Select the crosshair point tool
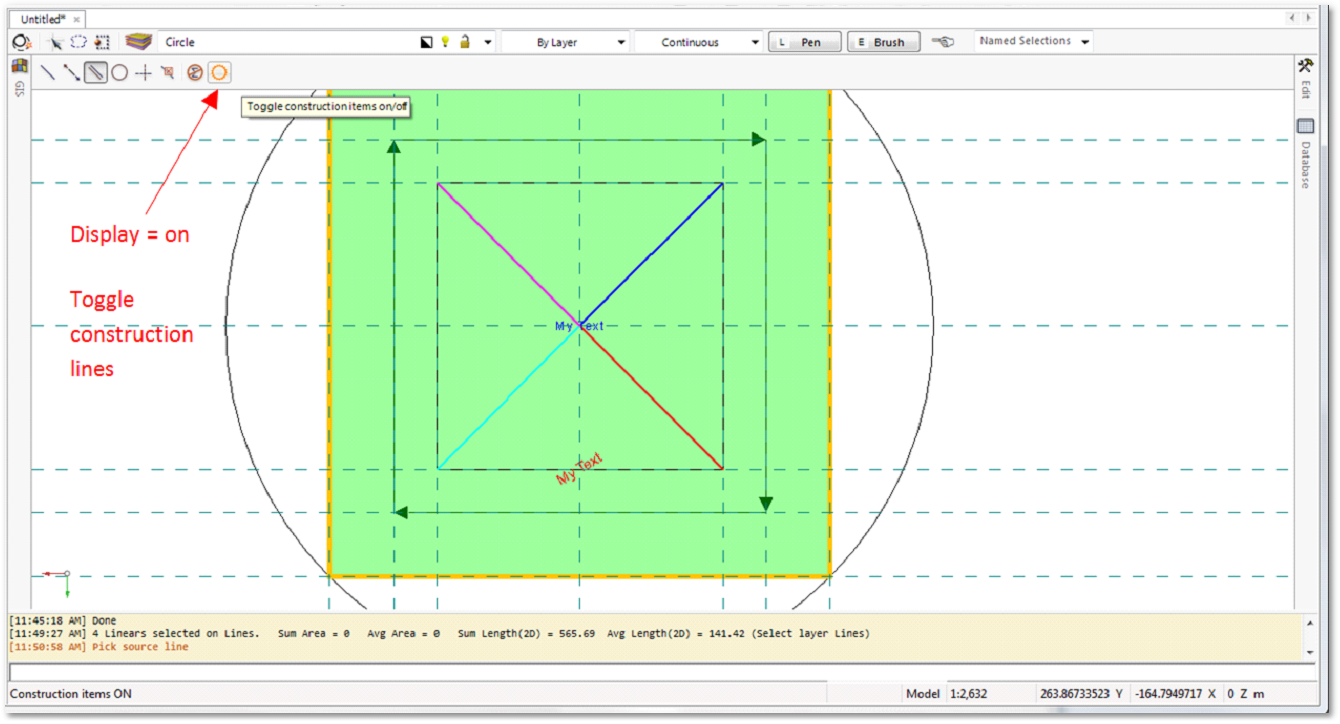Screen dimensions: 1340x724 pos(143,72)
